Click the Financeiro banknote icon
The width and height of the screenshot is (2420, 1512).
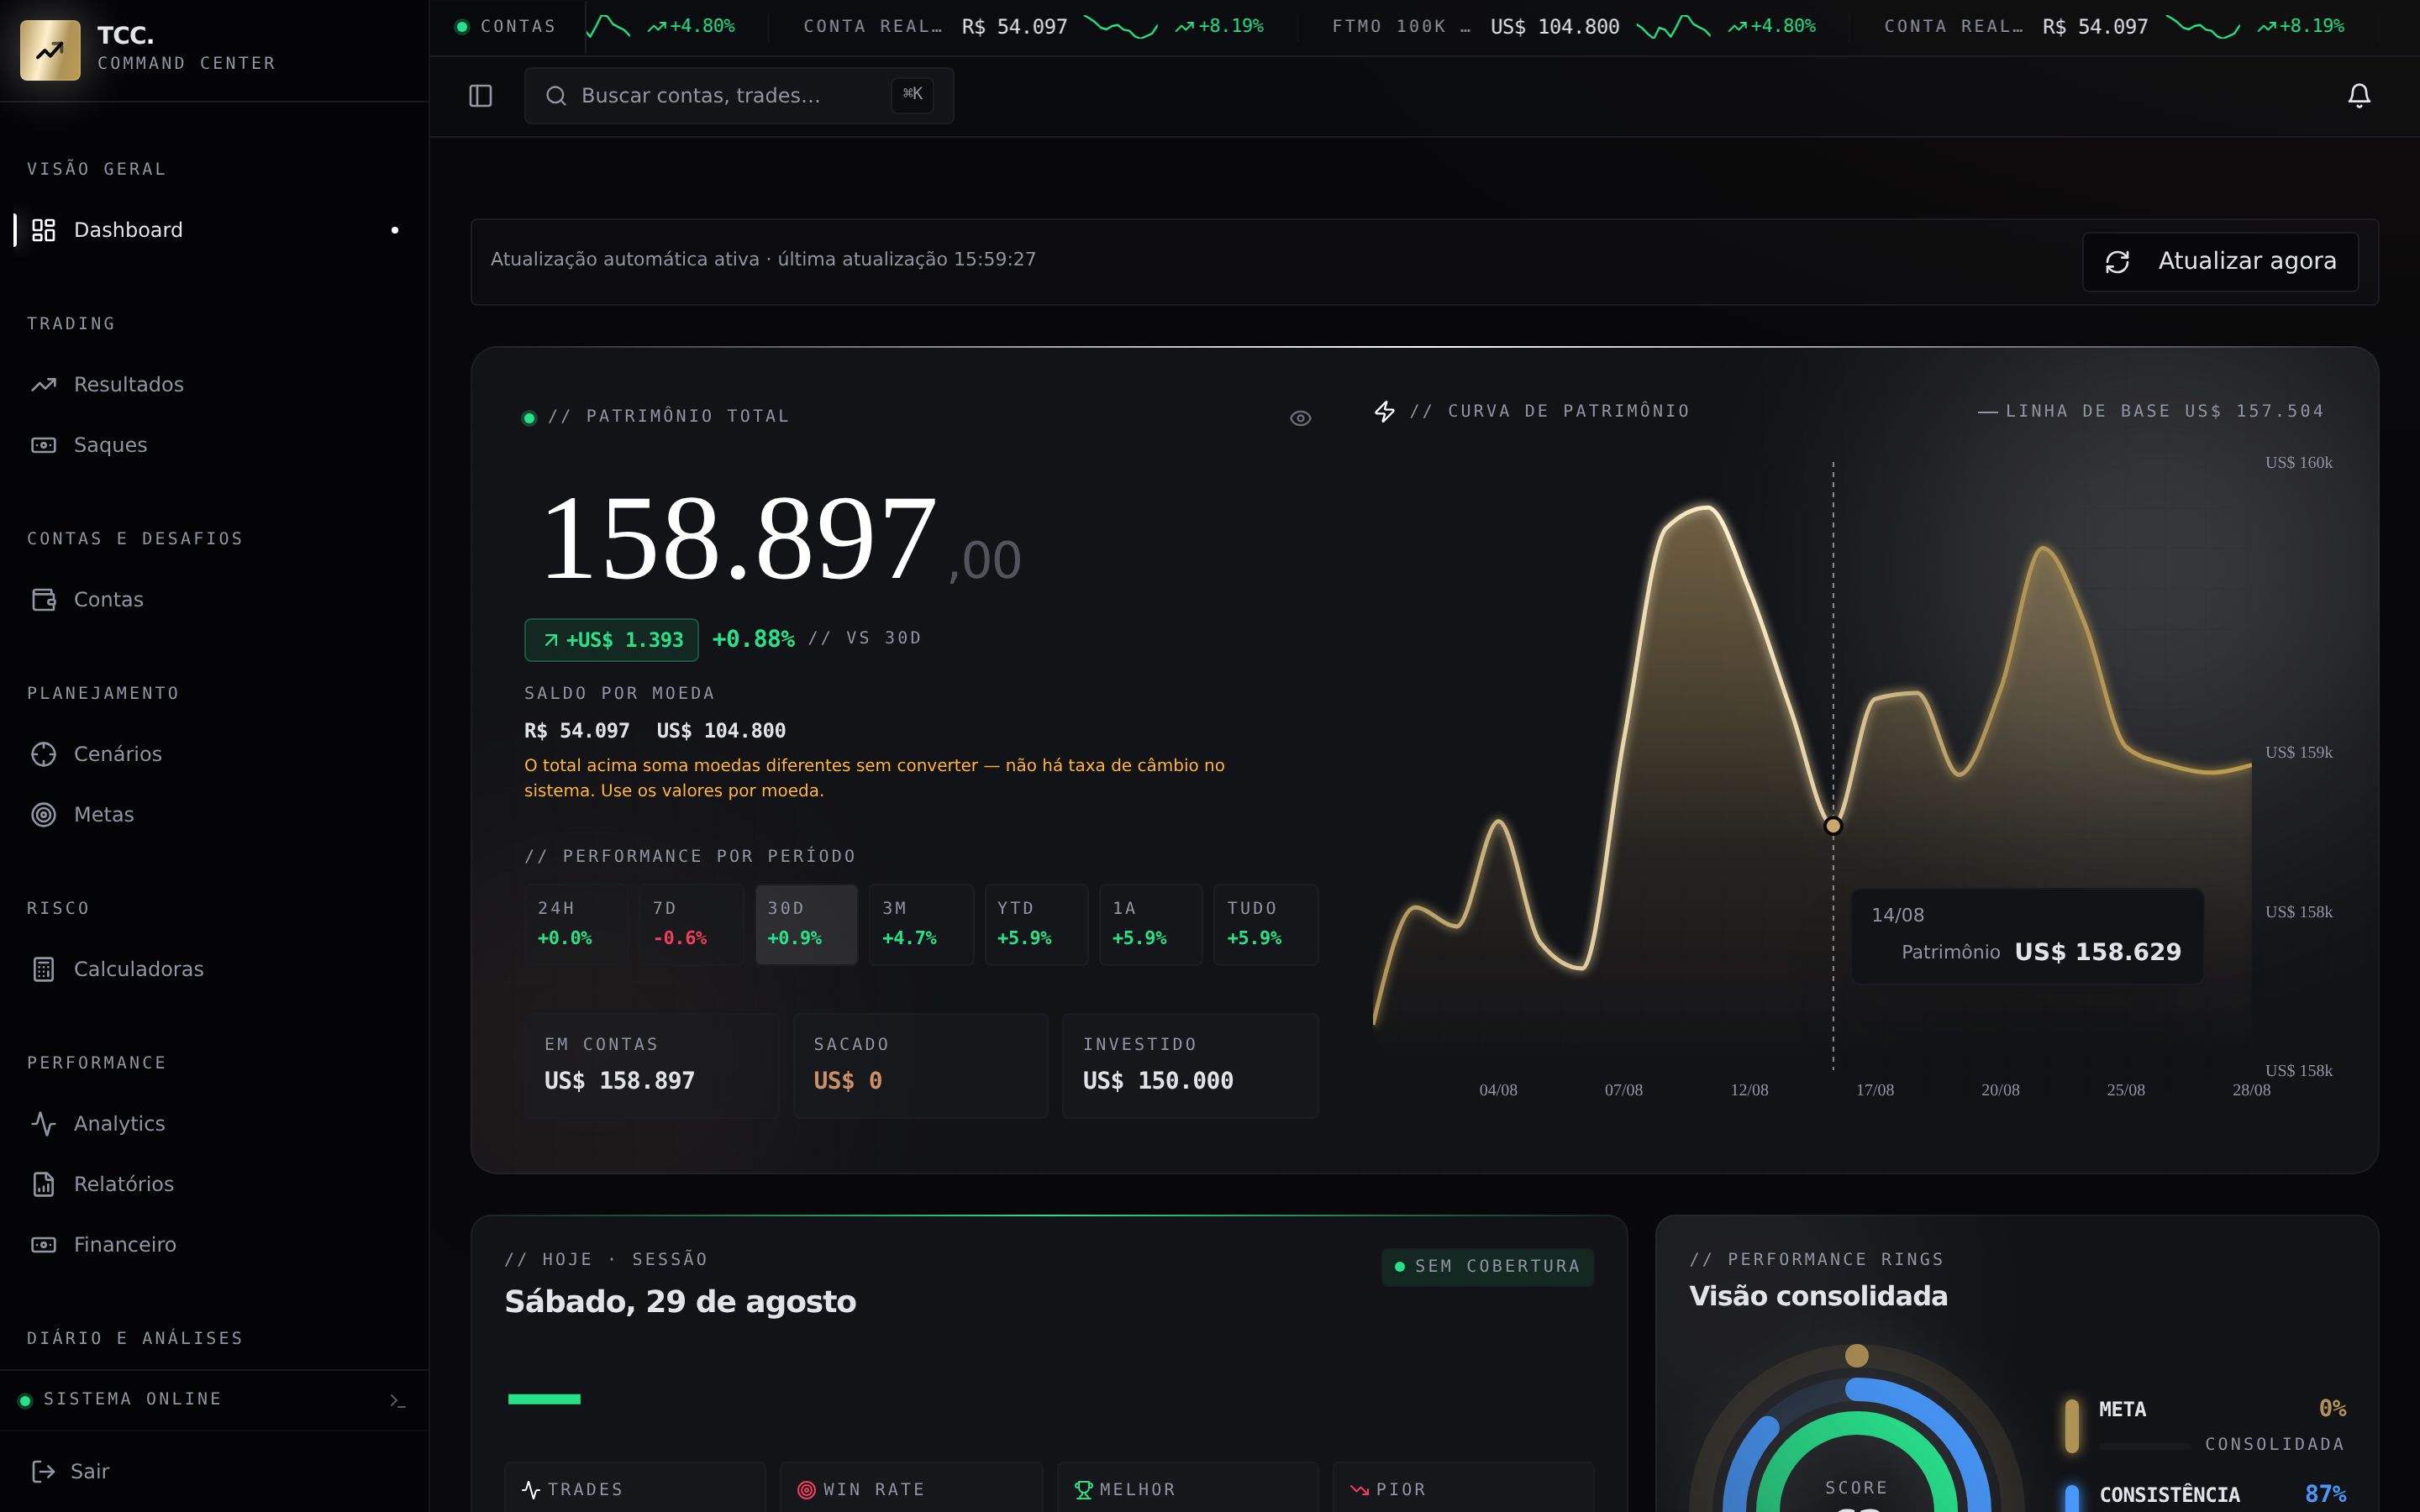tap(43, 1244)
